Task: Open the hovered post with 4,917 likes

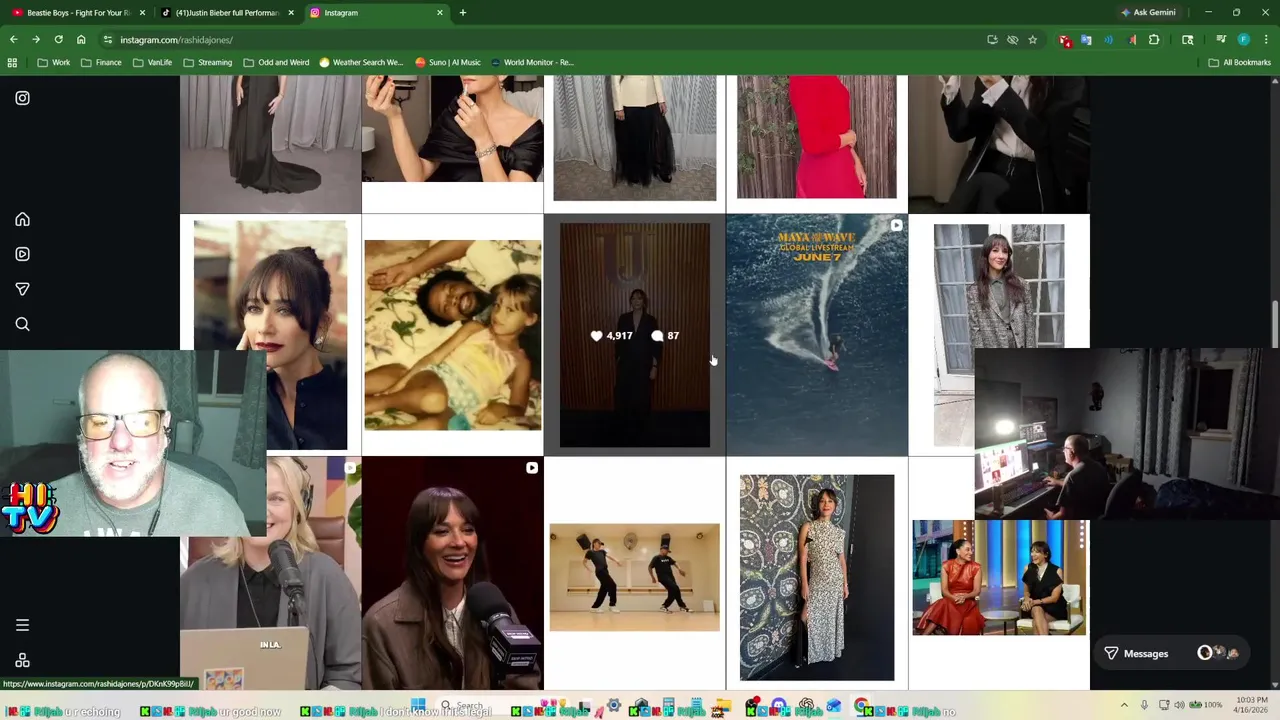Action: click(x=635, y=335)
